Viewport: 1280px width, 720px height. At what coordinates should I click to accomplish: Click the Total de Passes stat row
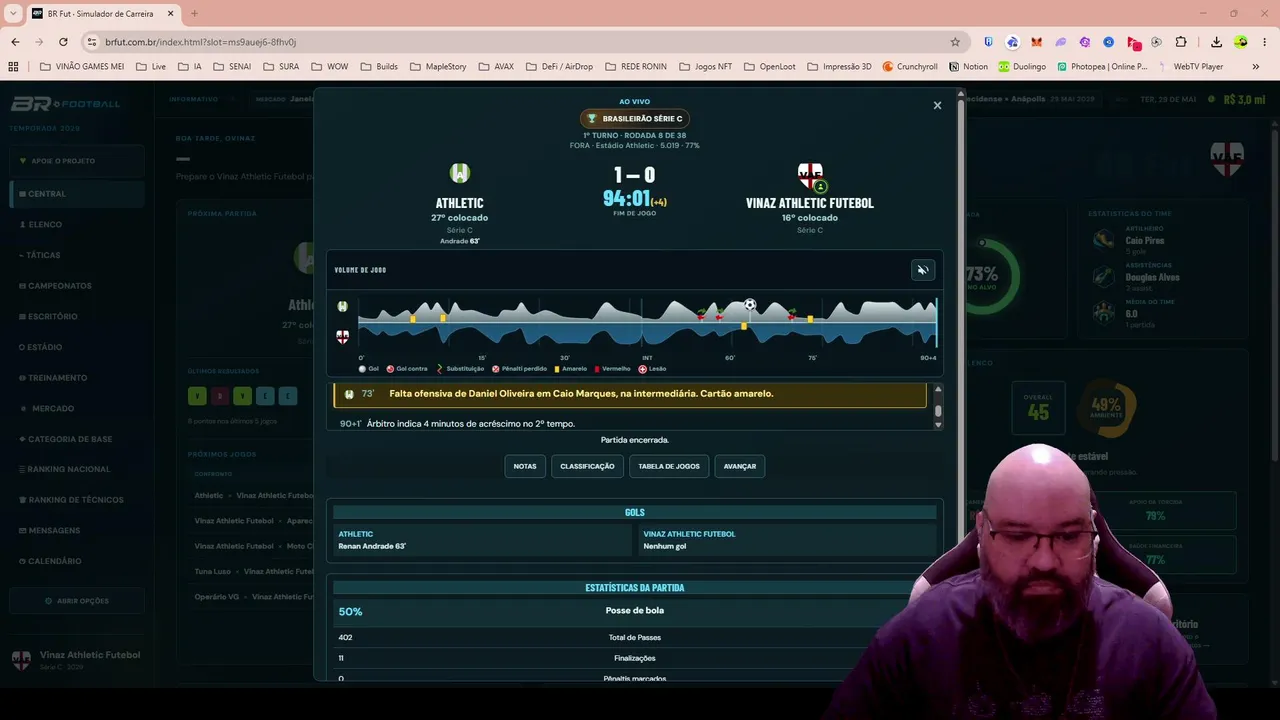(x=635, y=637)
